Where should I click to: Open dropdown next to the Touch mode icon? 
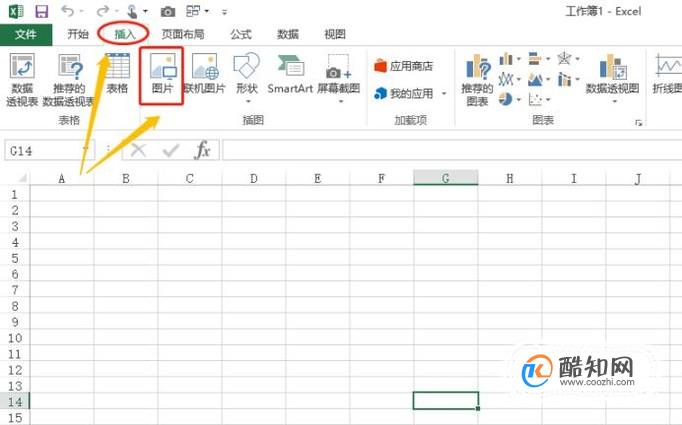145,12
